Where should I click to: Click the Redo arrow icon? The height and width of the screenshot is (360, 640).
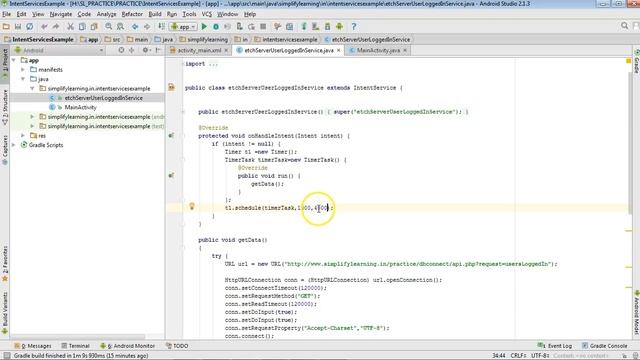click(x=56, y=27)
